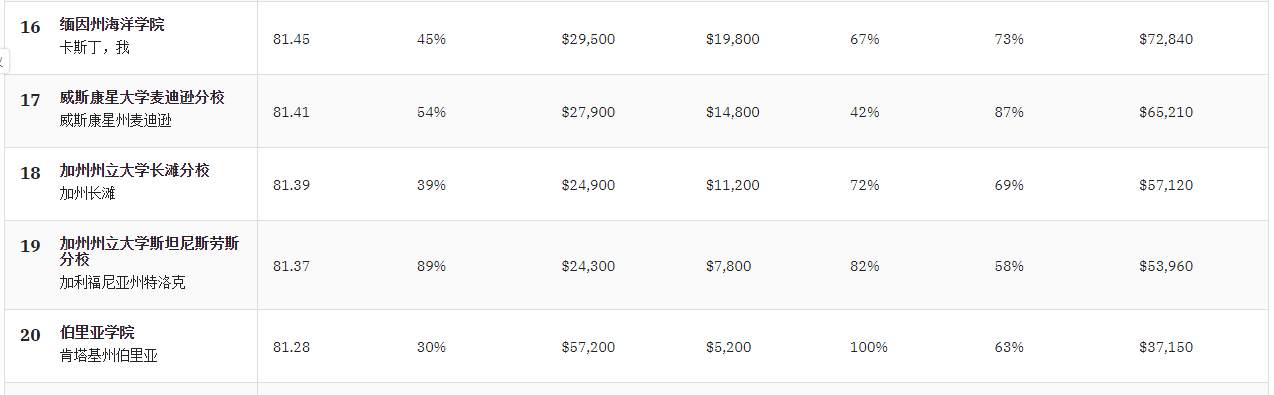The height and width of the screenshot is (395, 1274).
Task: Open the 缅因州海洋学院 school link
Action: 112,24
